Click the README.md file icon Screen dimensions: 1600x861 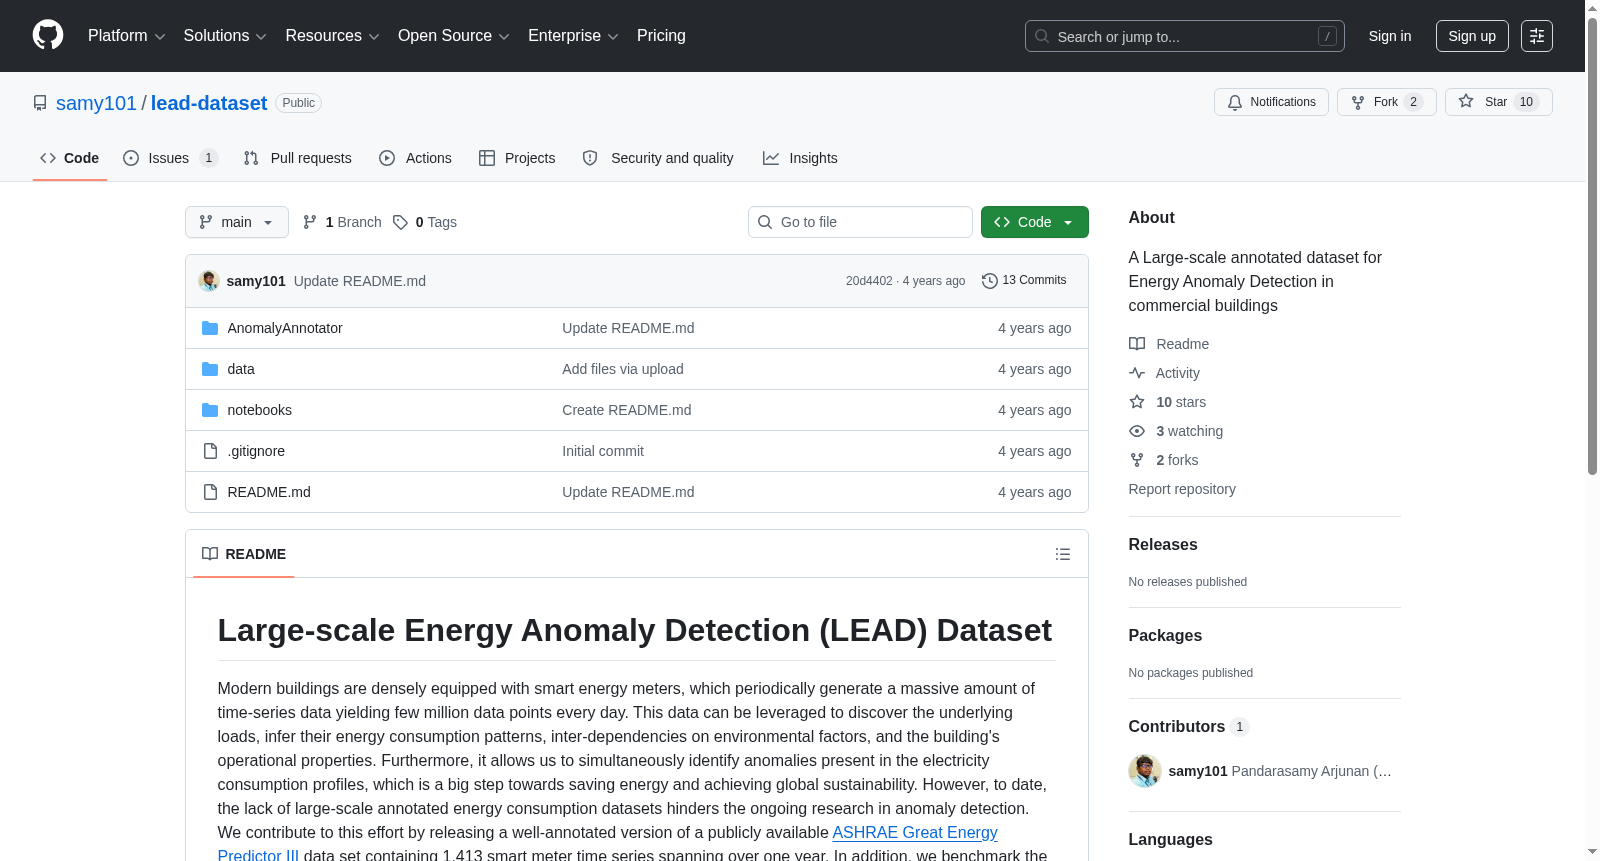coord(210,492)
